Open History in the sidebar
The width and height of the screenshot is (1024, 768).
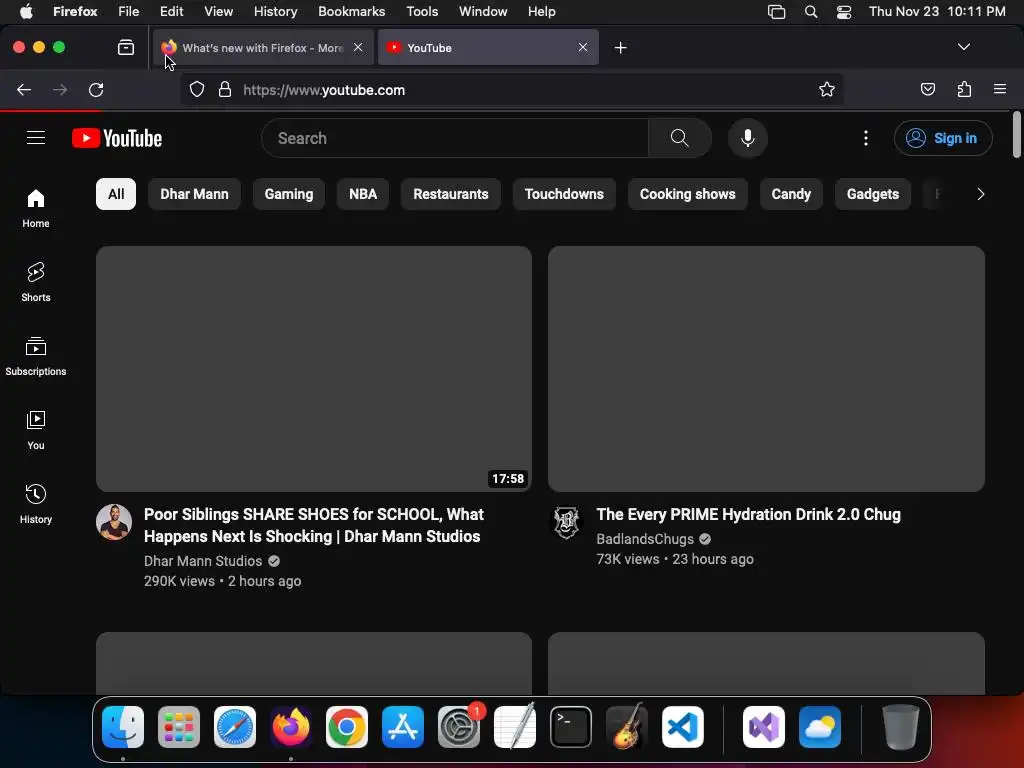(36, 504)
